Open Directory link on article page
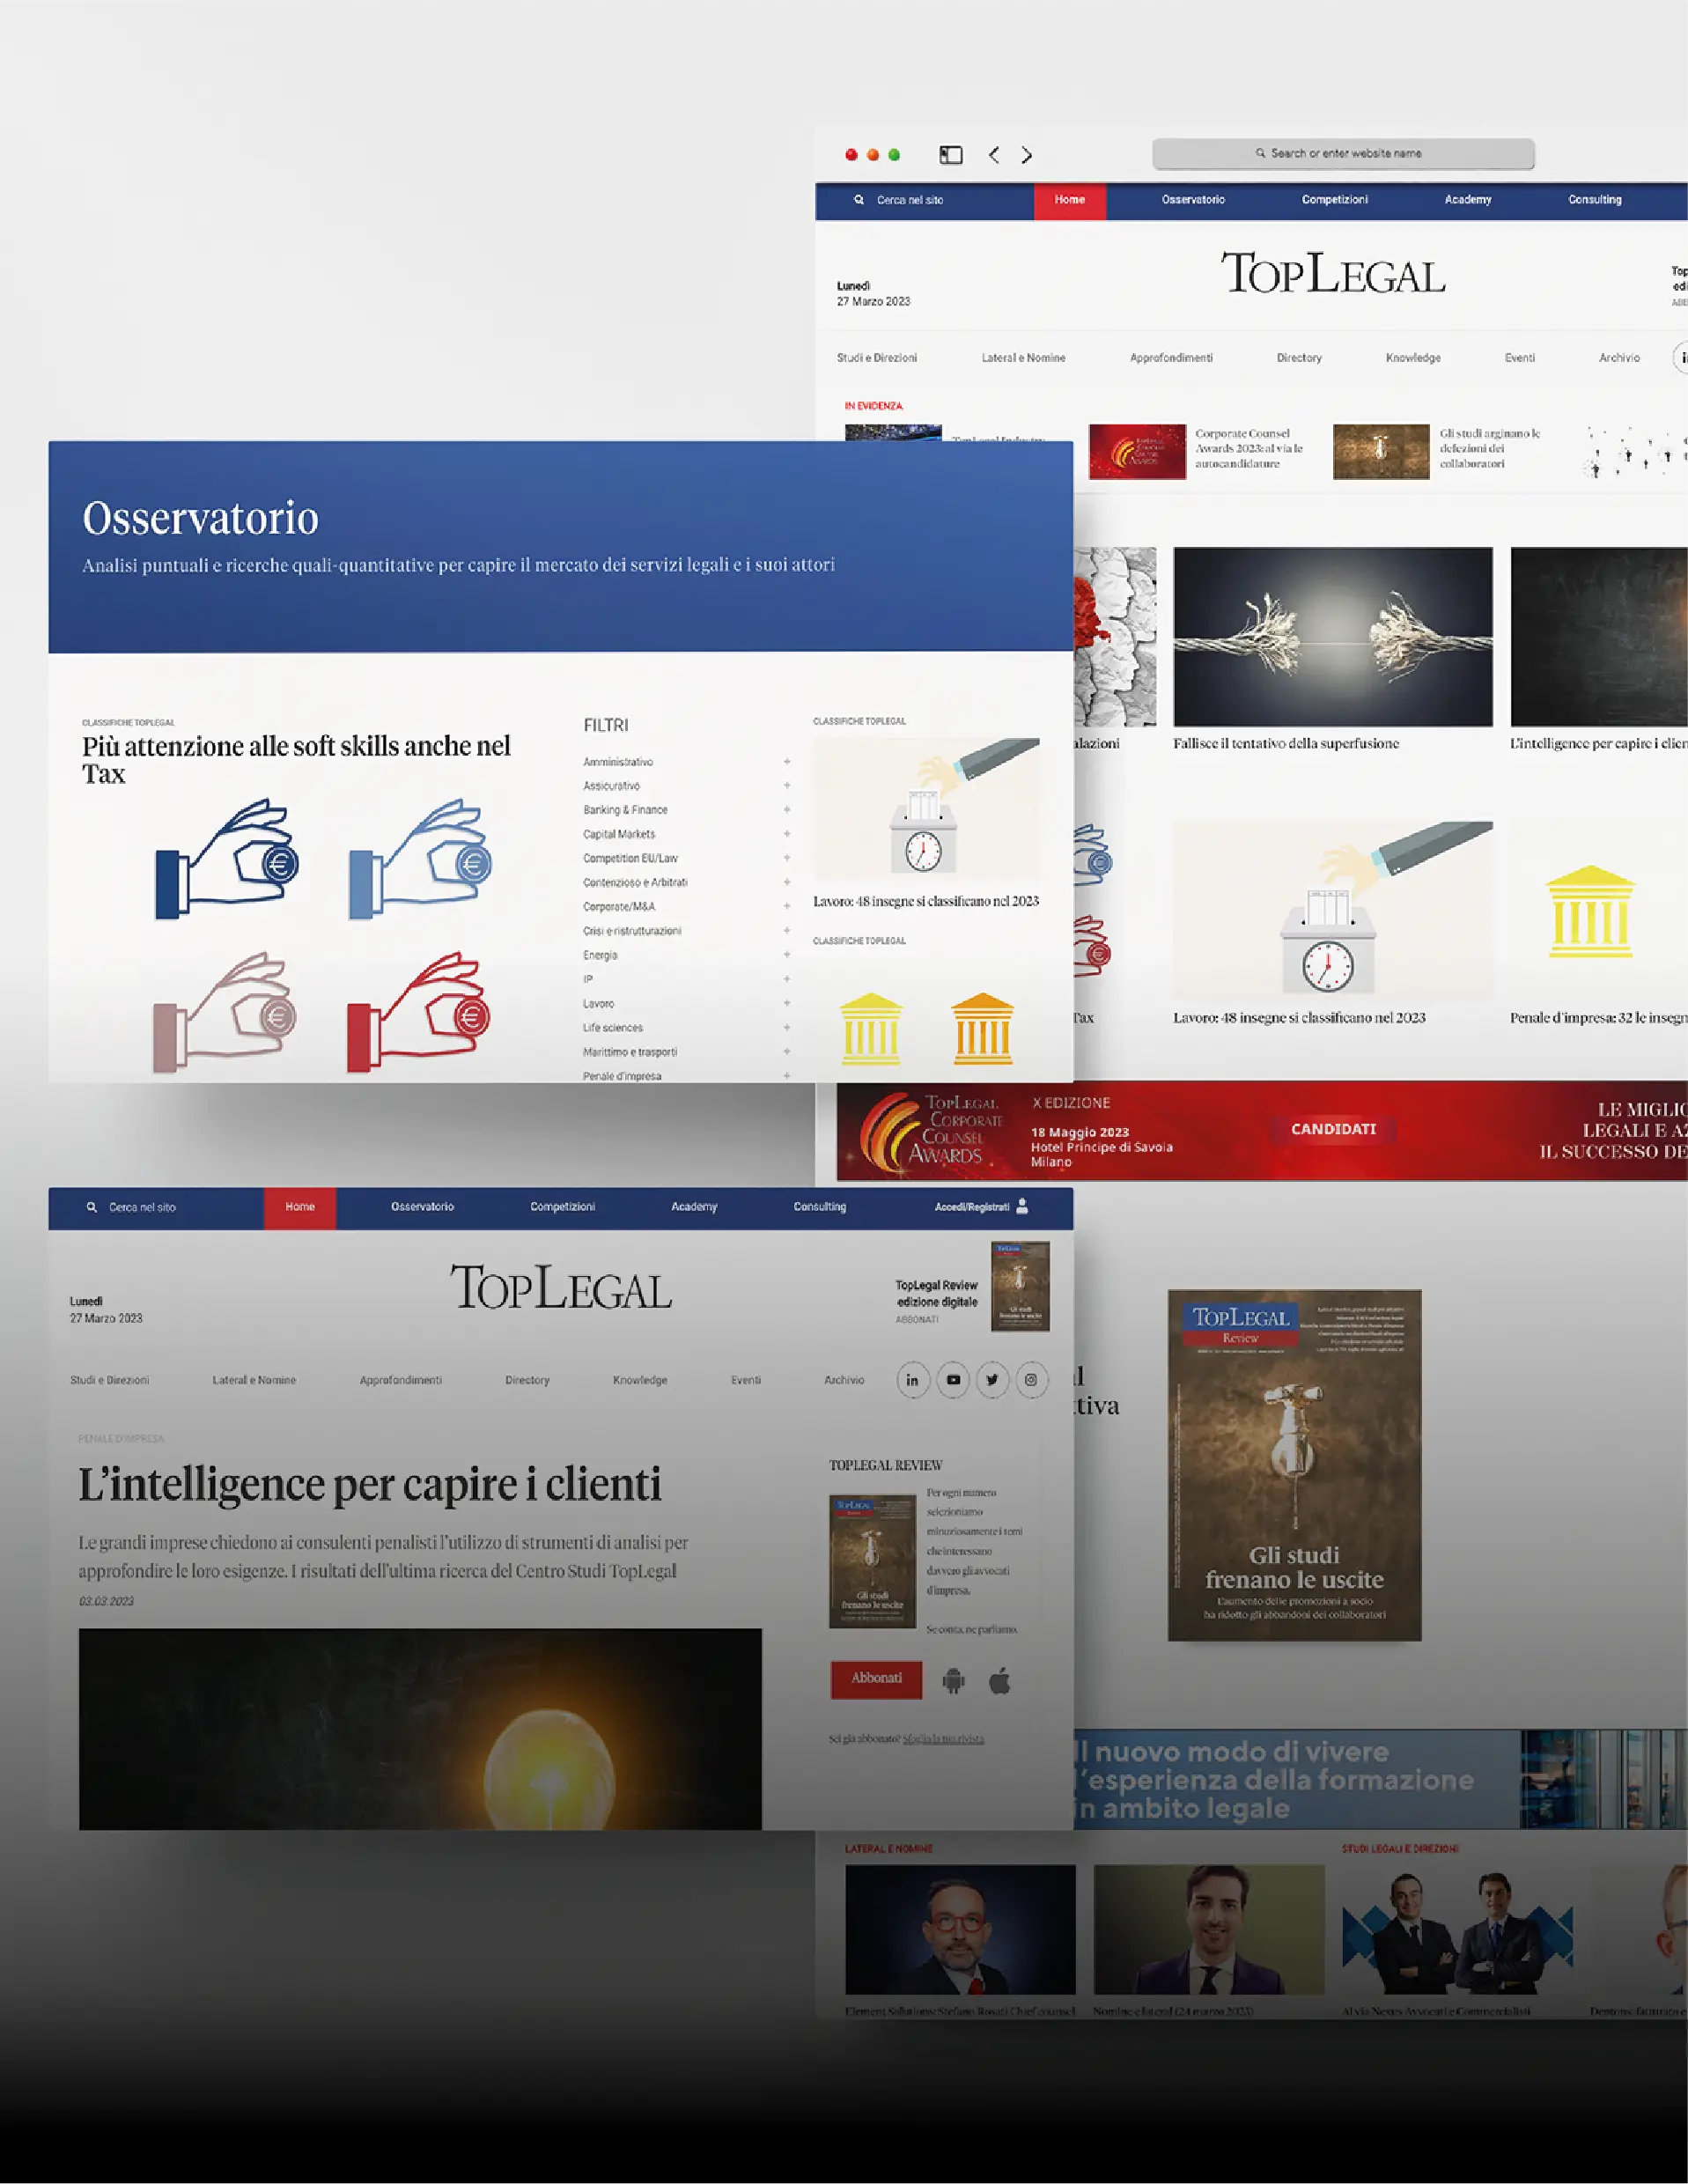The width and height of the screenshot is (1688, 2184). 527,1380
